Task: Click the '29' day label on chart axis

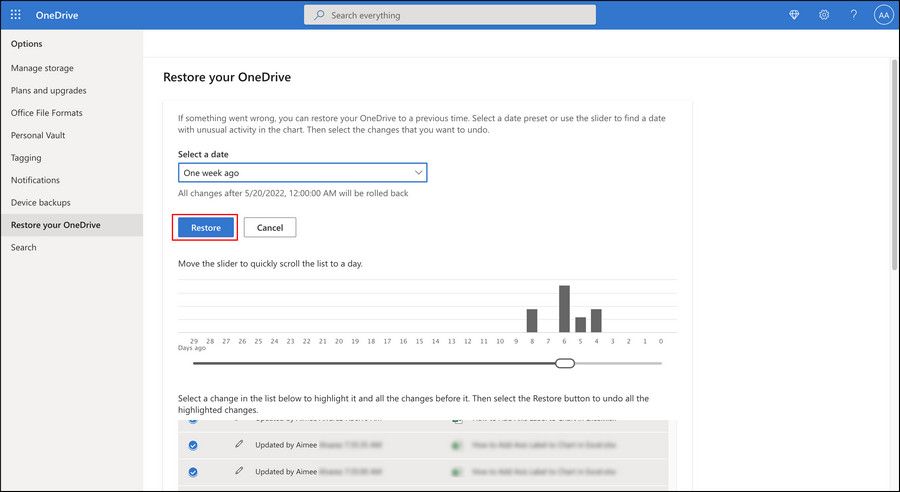Action: [194, 341]
